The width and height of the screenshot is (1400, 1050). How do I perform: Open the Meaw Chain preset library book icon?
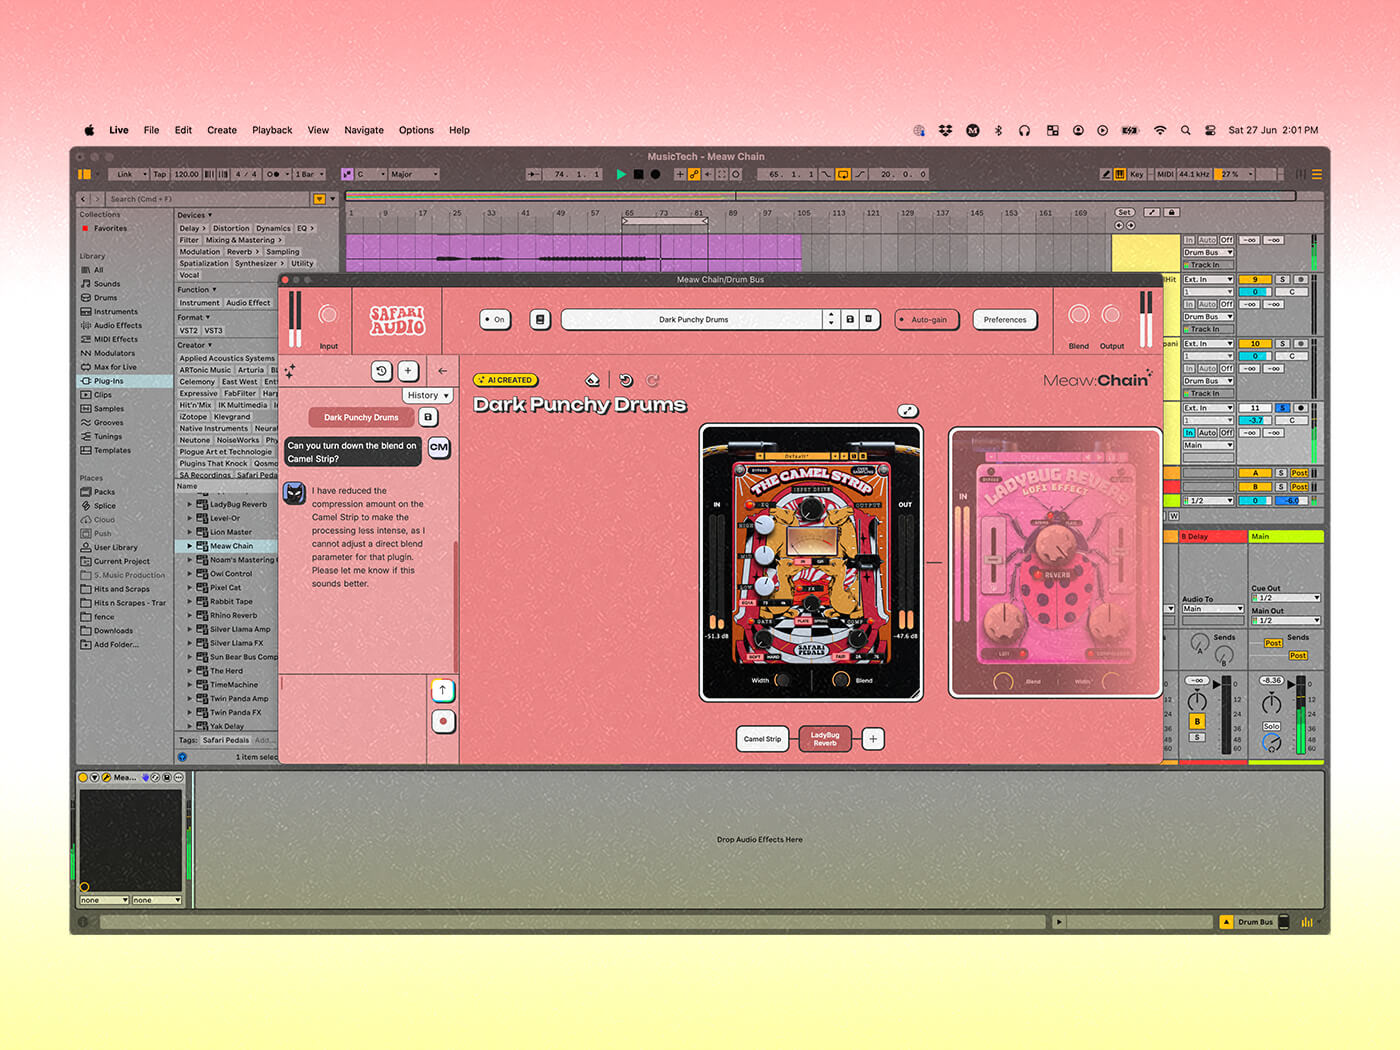[540, 320]
